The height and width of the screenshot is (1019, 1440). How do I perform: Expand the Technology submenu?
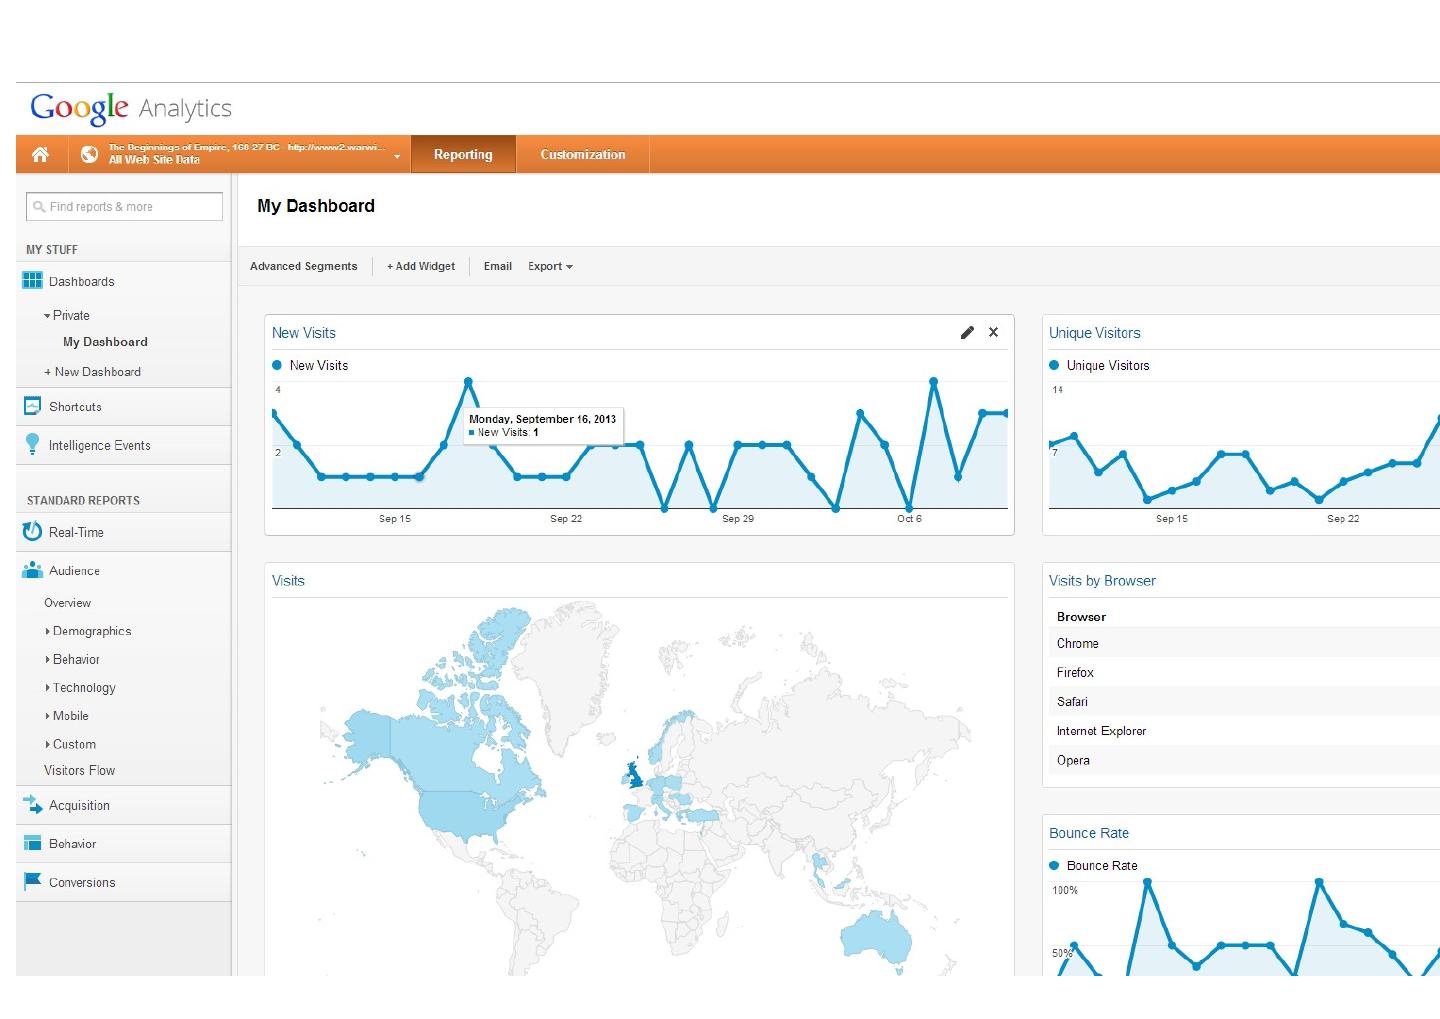click(84, 688)
